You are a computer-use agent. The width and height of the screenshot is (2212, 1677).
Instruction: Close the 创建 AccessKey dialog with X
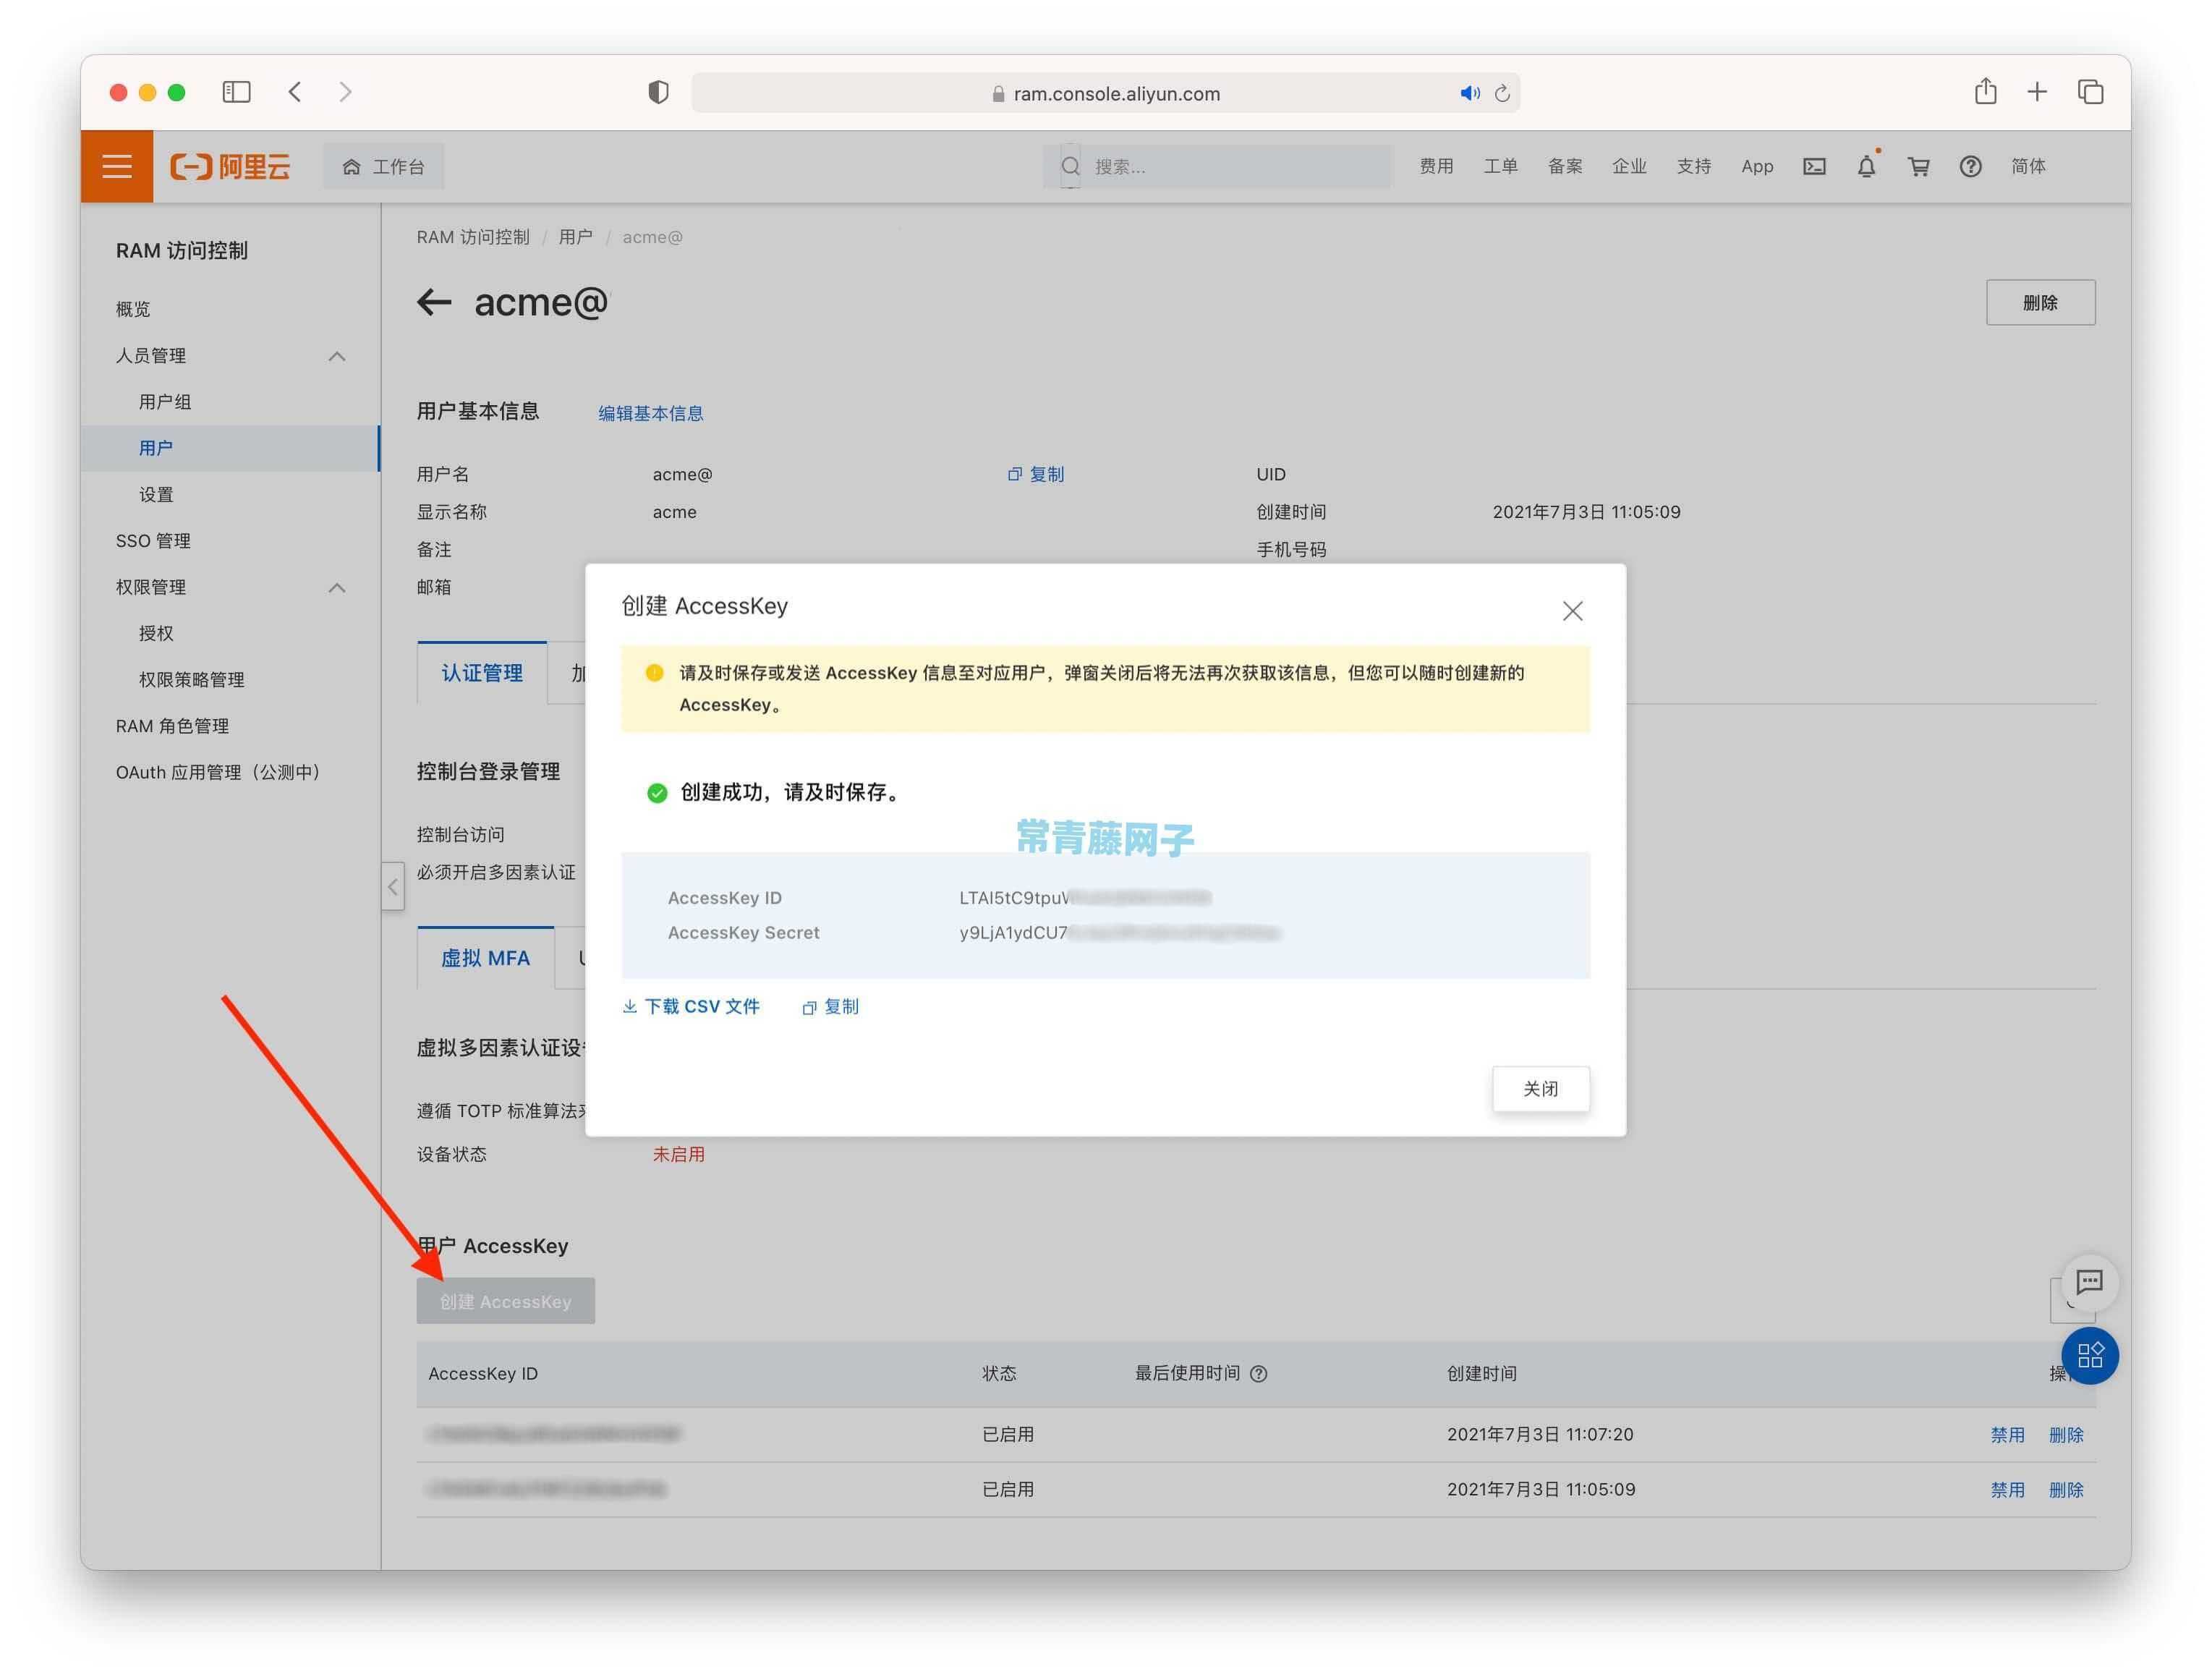pyautogui.click(x=1572, y=611)
